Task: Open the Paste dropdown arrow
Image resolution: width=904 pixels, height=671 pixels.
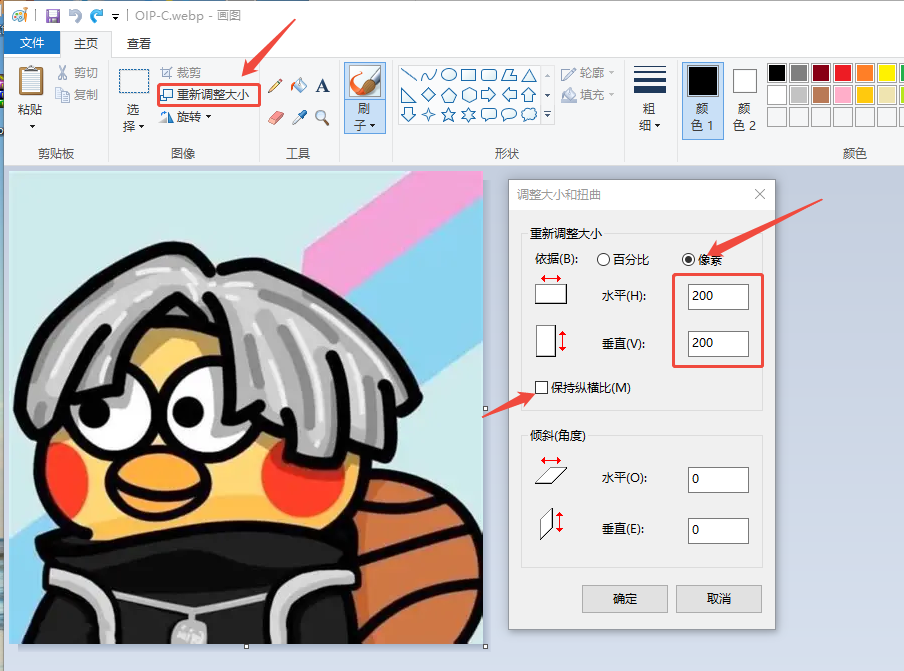Action: 31,126
